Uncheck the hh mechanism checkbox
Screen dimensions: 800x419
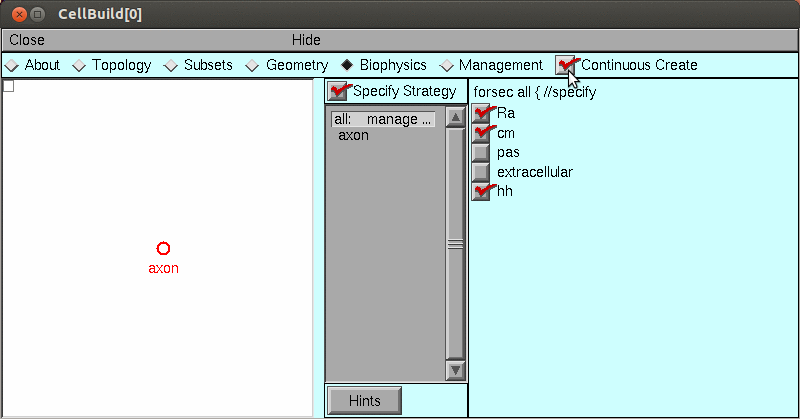(482, 191)
